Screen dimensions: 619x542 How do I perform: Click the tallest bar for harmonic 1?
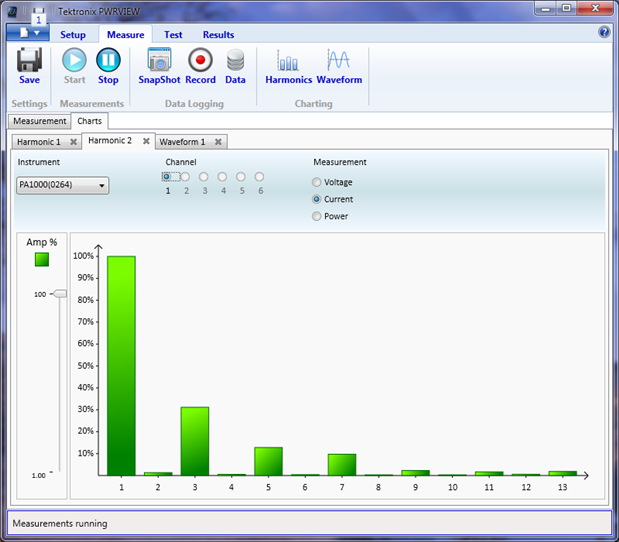click(121, 365)
